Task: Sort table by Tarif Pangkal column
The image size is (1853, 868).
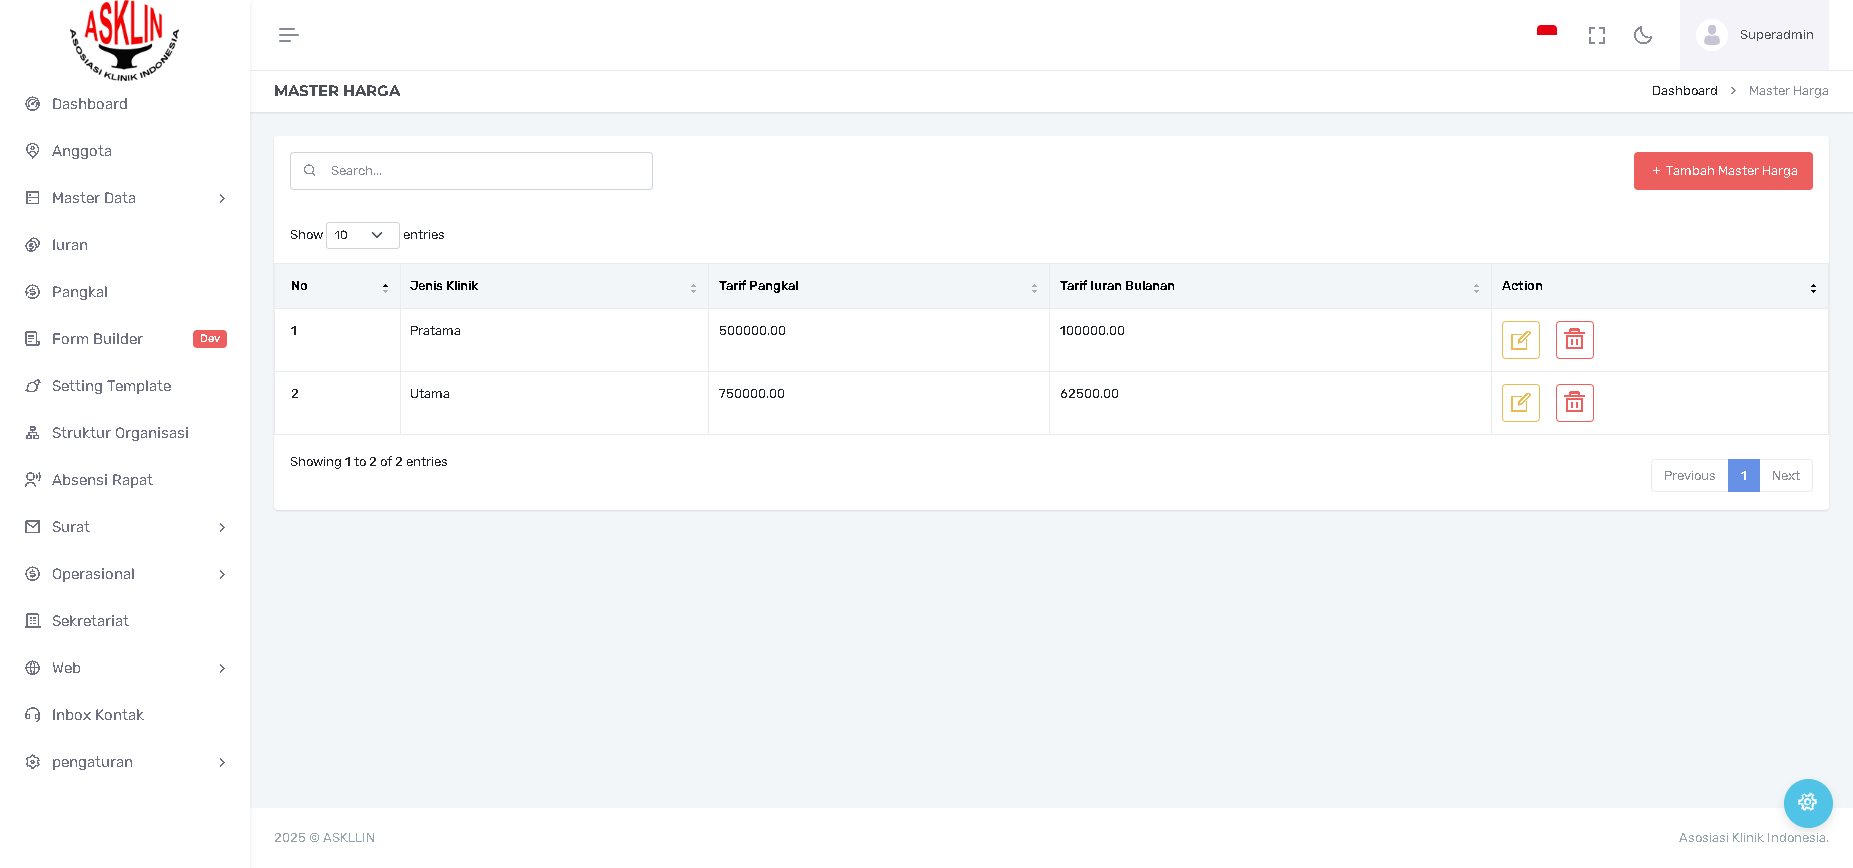Action: [x=878, y=286]
